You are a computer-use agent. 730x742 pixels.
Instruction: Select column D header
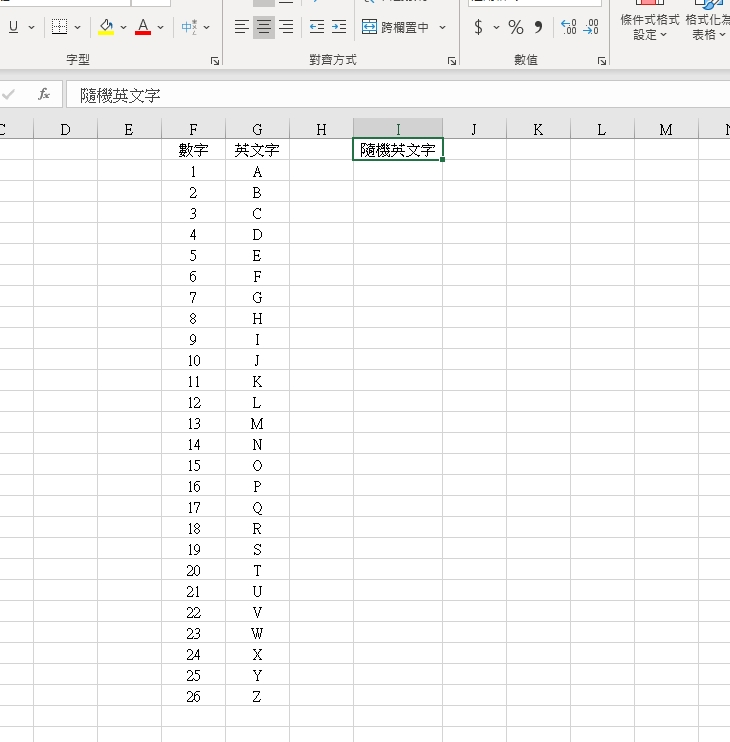(x=65, y=129)
